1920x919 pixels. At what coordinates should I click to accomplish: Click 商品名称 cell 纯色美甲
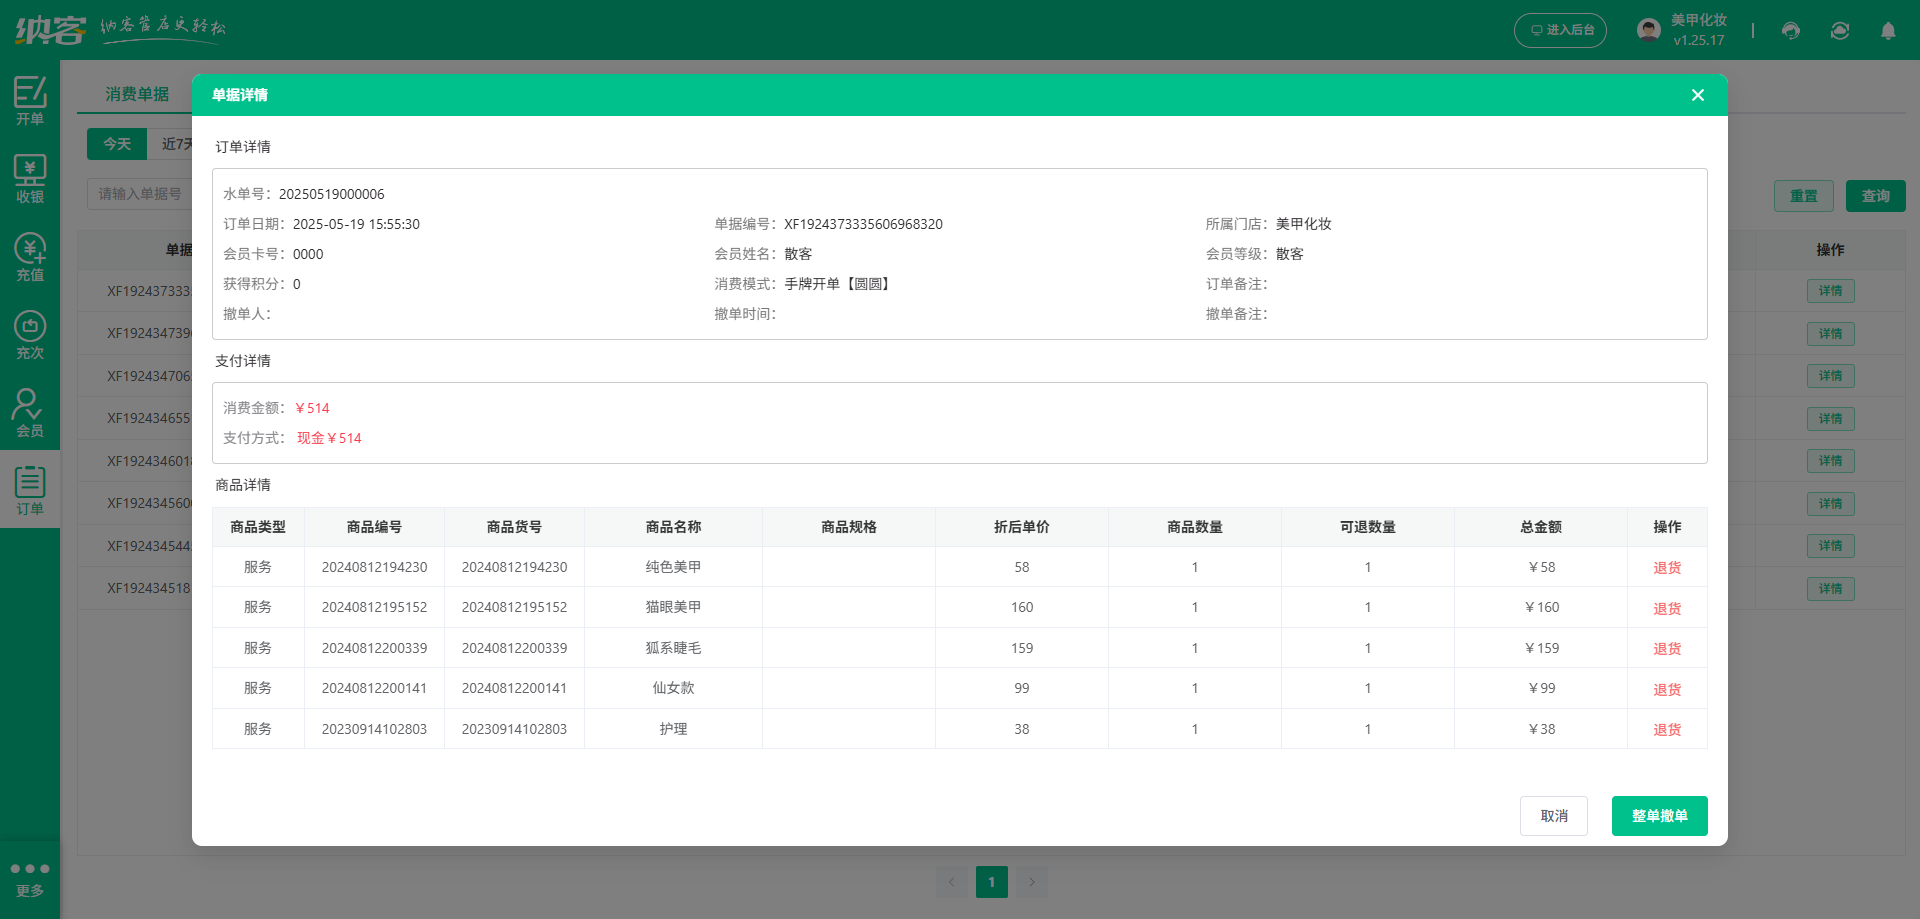point(673,567)
